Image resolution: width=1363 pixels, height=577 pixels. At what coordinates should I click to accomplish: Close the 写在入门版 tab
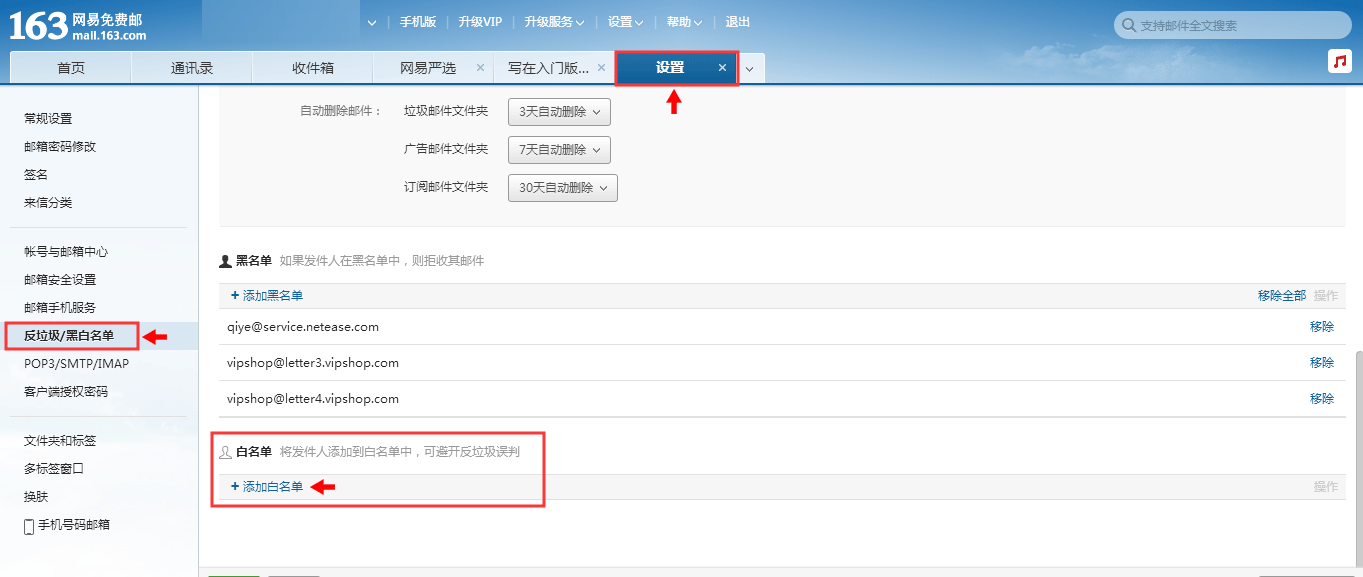pos(601,68)
